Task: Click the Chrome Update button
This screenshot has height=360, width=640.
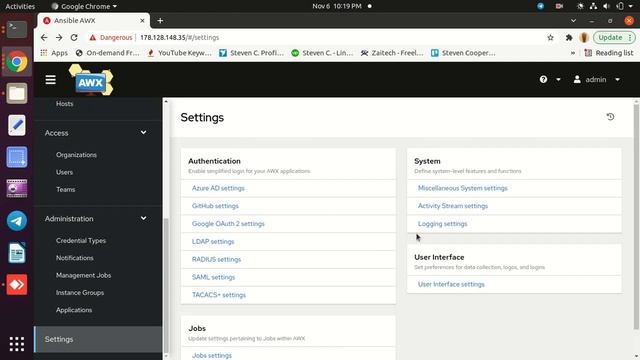Action: coord(614,38)
